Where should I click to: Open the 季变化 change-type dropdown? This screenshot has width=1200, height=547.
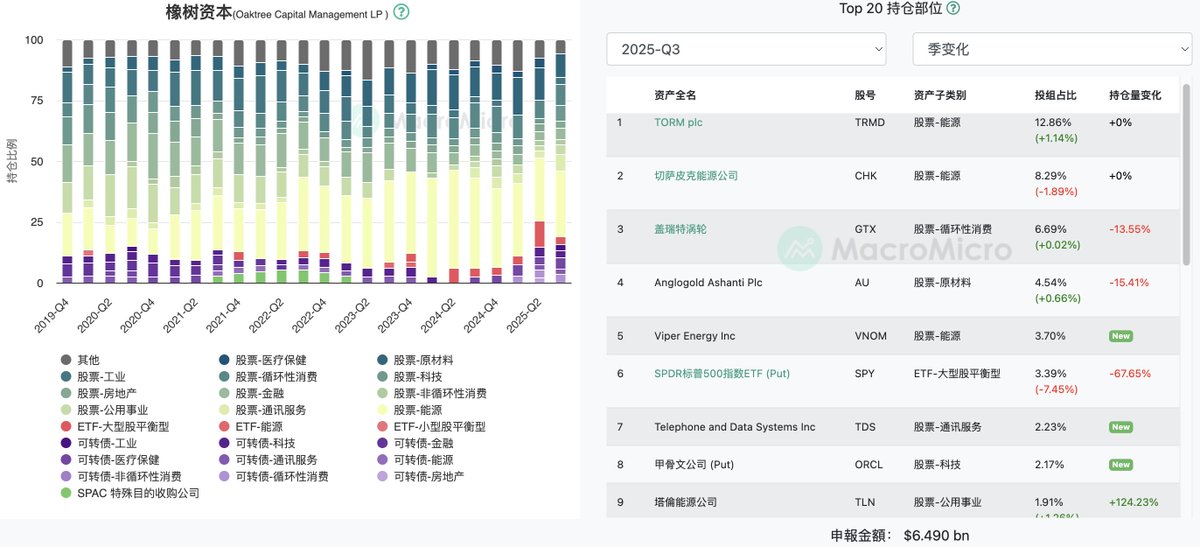1052,49
